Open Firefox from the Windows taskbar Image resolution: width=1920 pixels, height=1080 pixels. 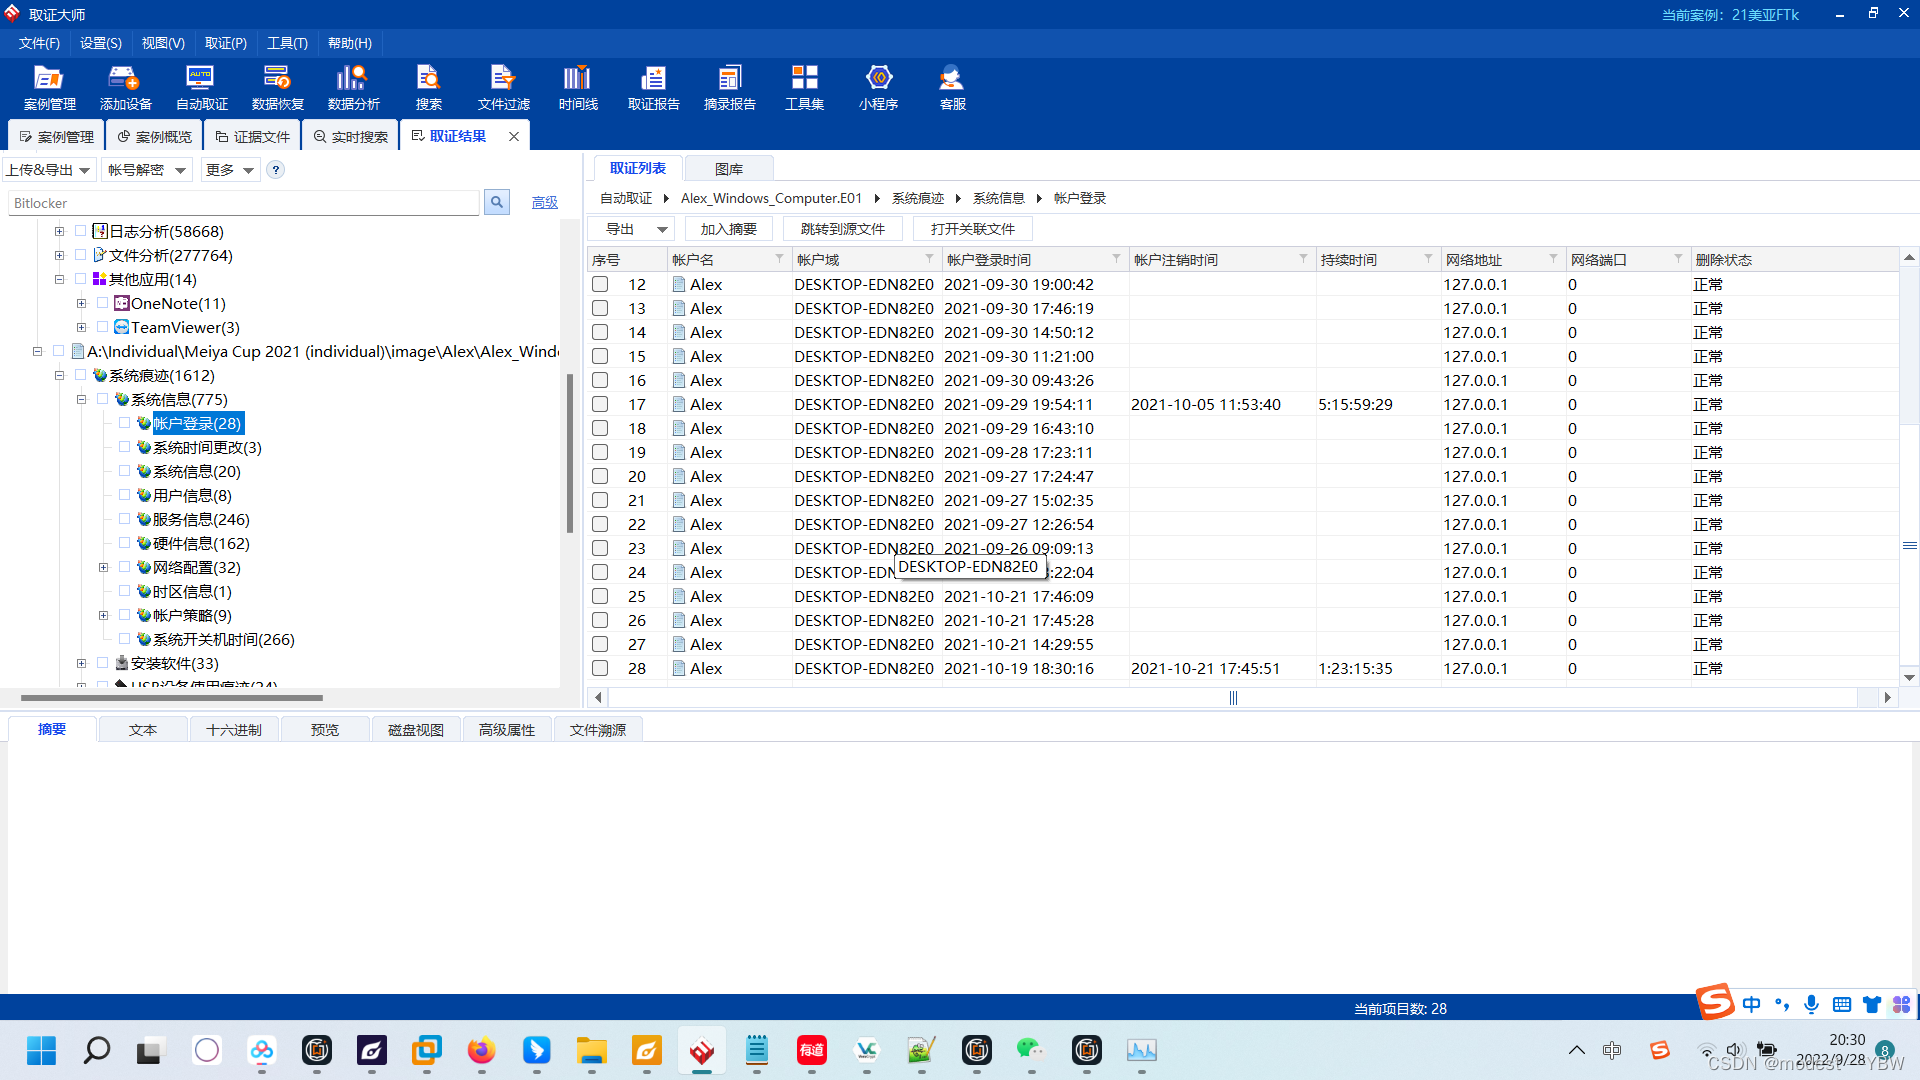[x=481, y=1050]
